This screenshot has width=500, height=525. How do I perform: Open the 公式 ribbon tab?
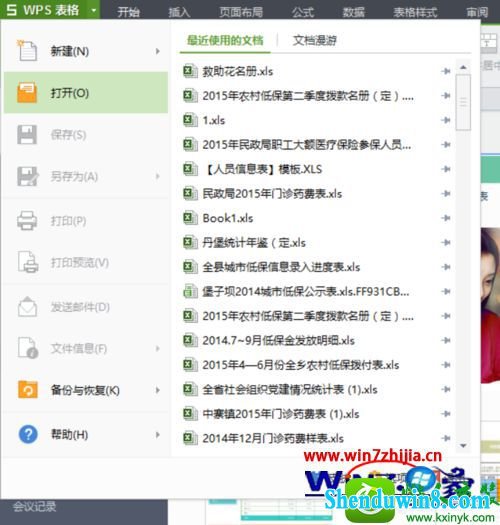(x=302, y=12)
